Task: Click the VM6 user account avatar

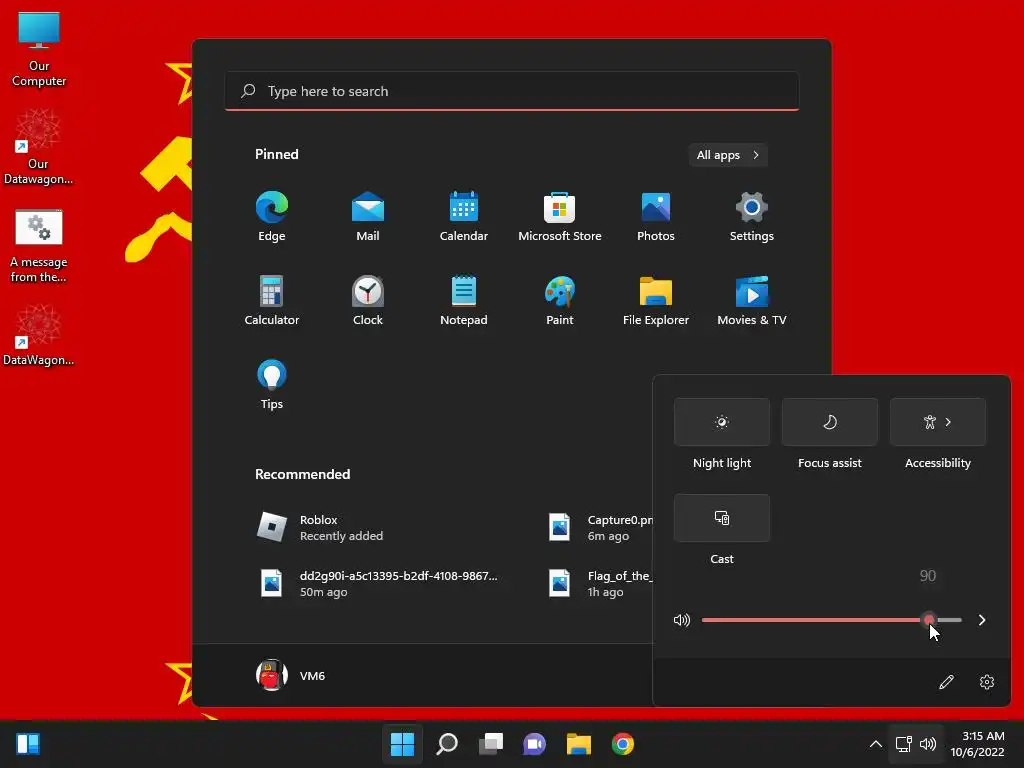Action: [272, 675]
